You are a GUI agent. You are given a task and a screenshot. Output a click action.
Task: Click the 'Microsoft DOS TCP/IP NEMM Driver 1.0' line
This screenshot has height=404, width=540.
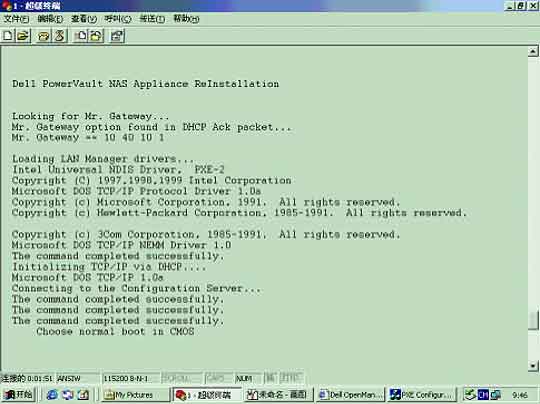click(122, 245)
